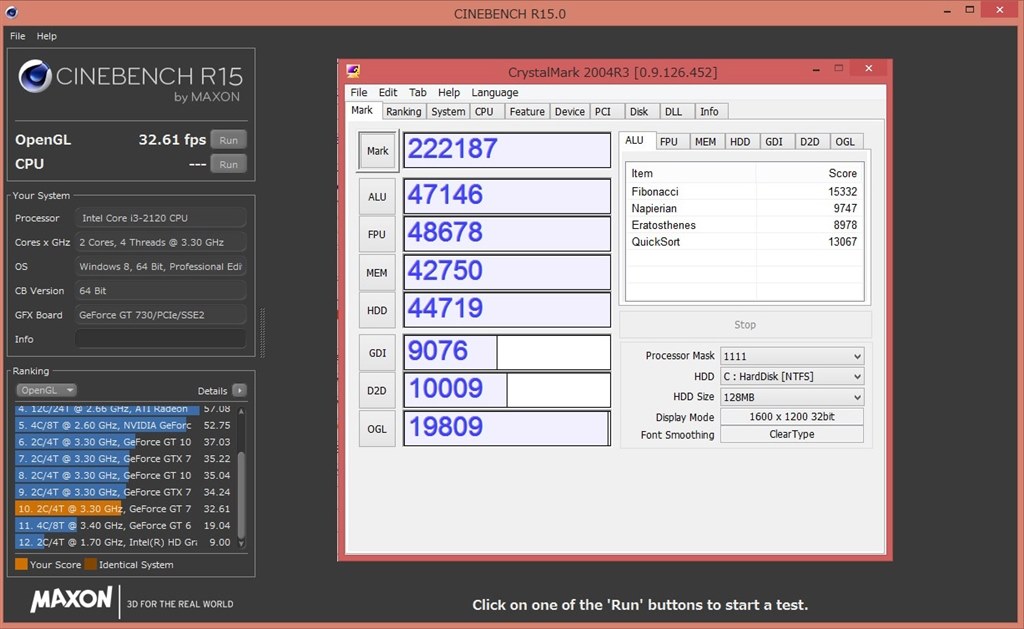1024x629 pixels.
Task: Expand the HDD drive dropdown
Action: [792, 376]
